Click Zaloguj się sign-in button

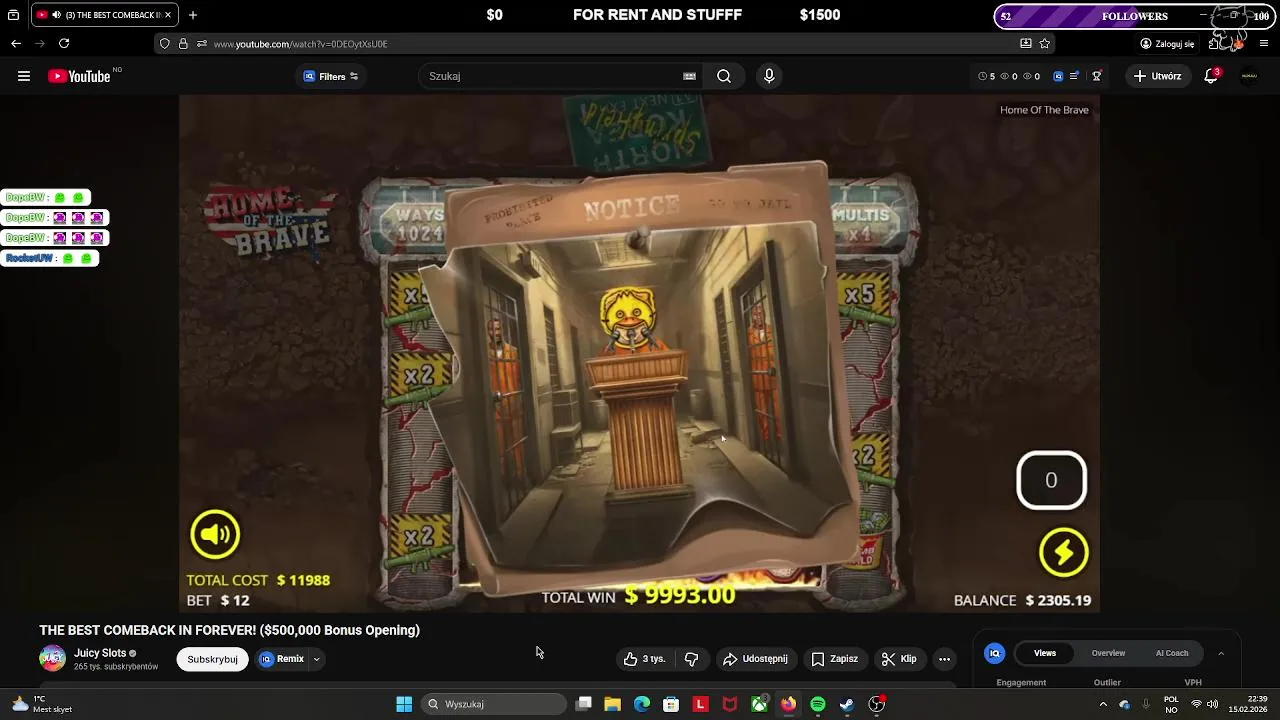pyautogui.click(x=1167, y=44)
